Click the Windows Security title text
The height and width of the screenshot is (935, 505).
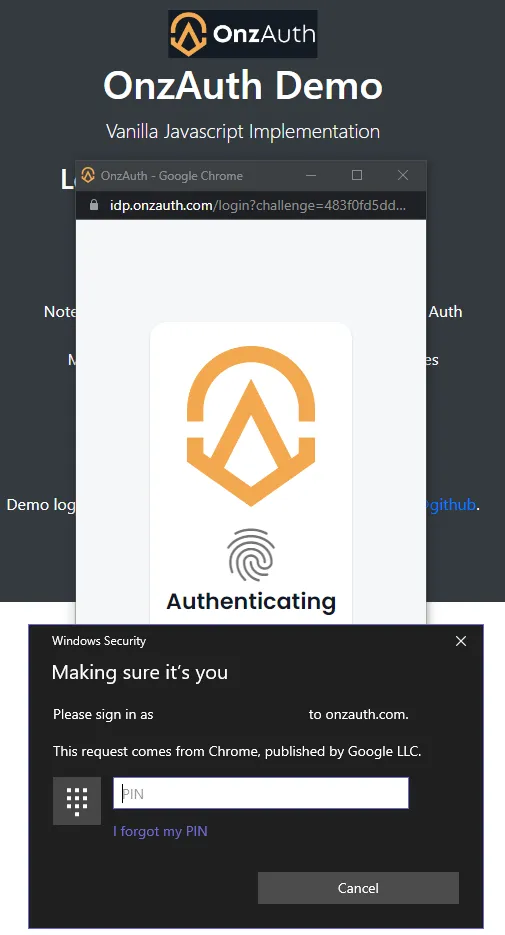[99, 641]
